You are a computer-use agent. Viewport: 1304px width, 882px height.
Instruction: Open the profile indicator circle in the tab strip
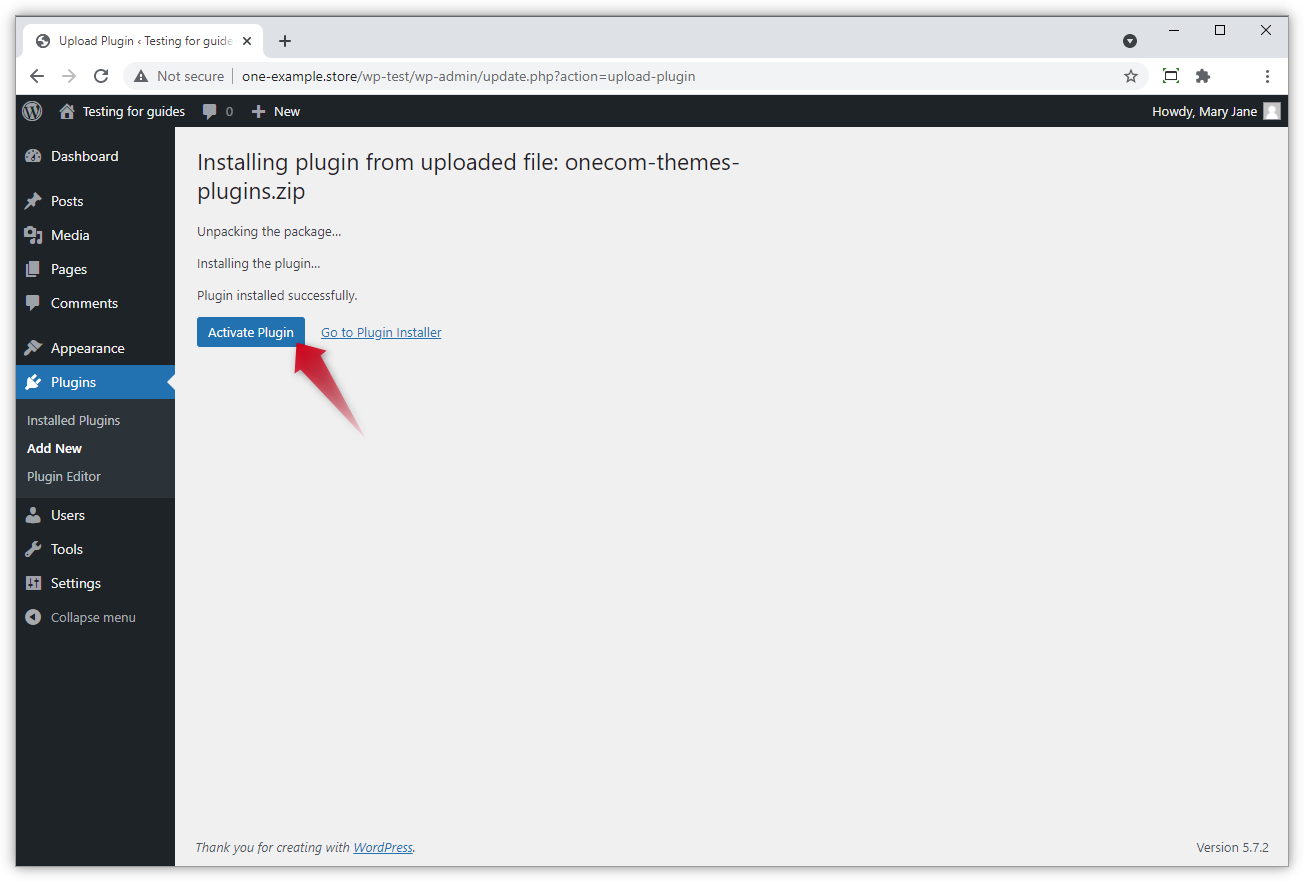coord(1130,41)
